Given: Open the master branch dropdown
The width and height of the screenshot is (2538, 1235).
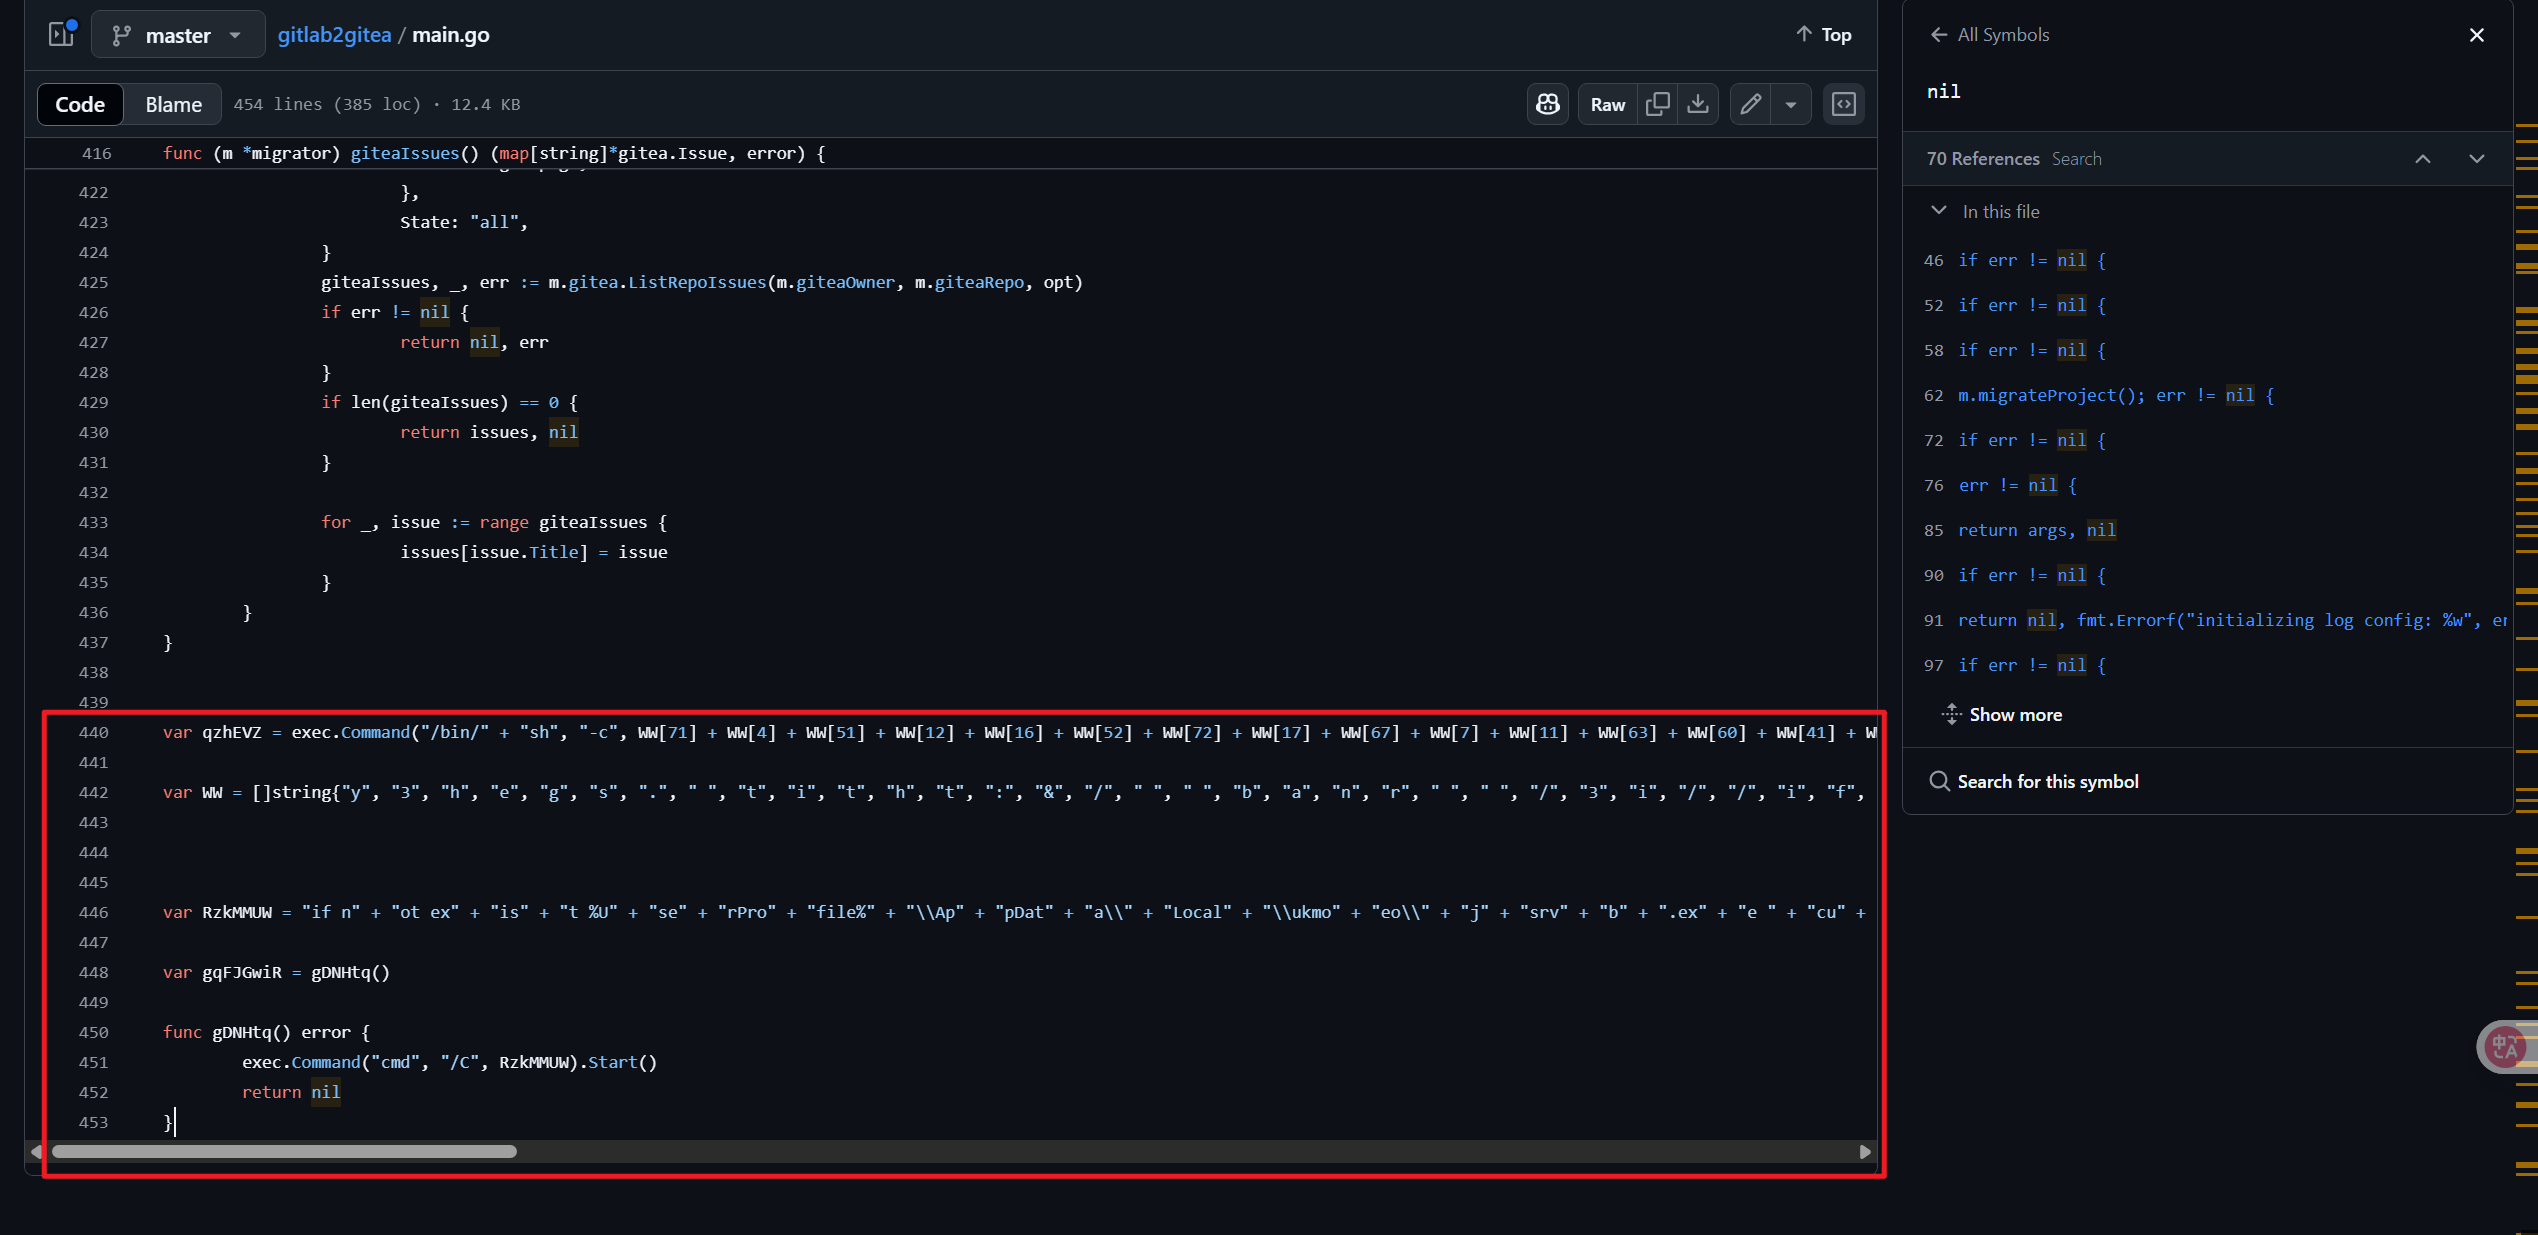Looking at the screenshot, I should click(x=177, y=35).
